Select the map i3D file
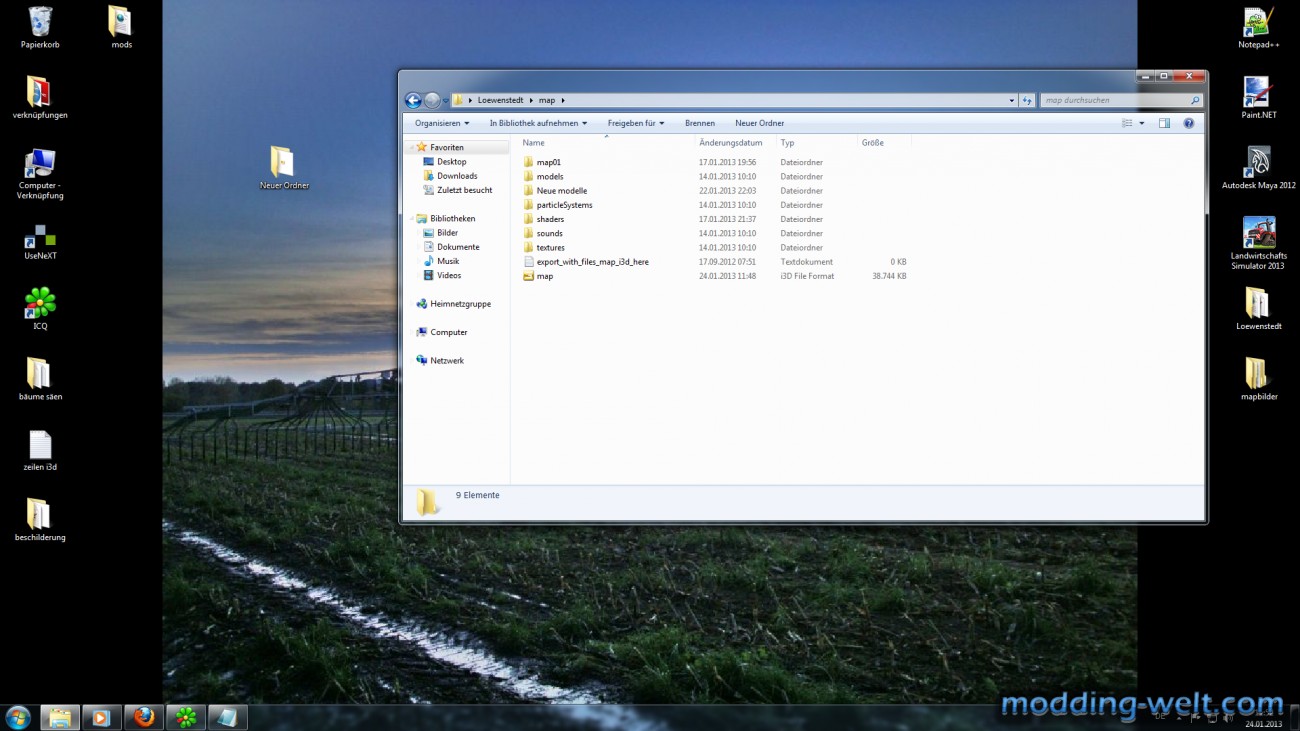This screenshot has height=731, width=1300. click(537, 276)
